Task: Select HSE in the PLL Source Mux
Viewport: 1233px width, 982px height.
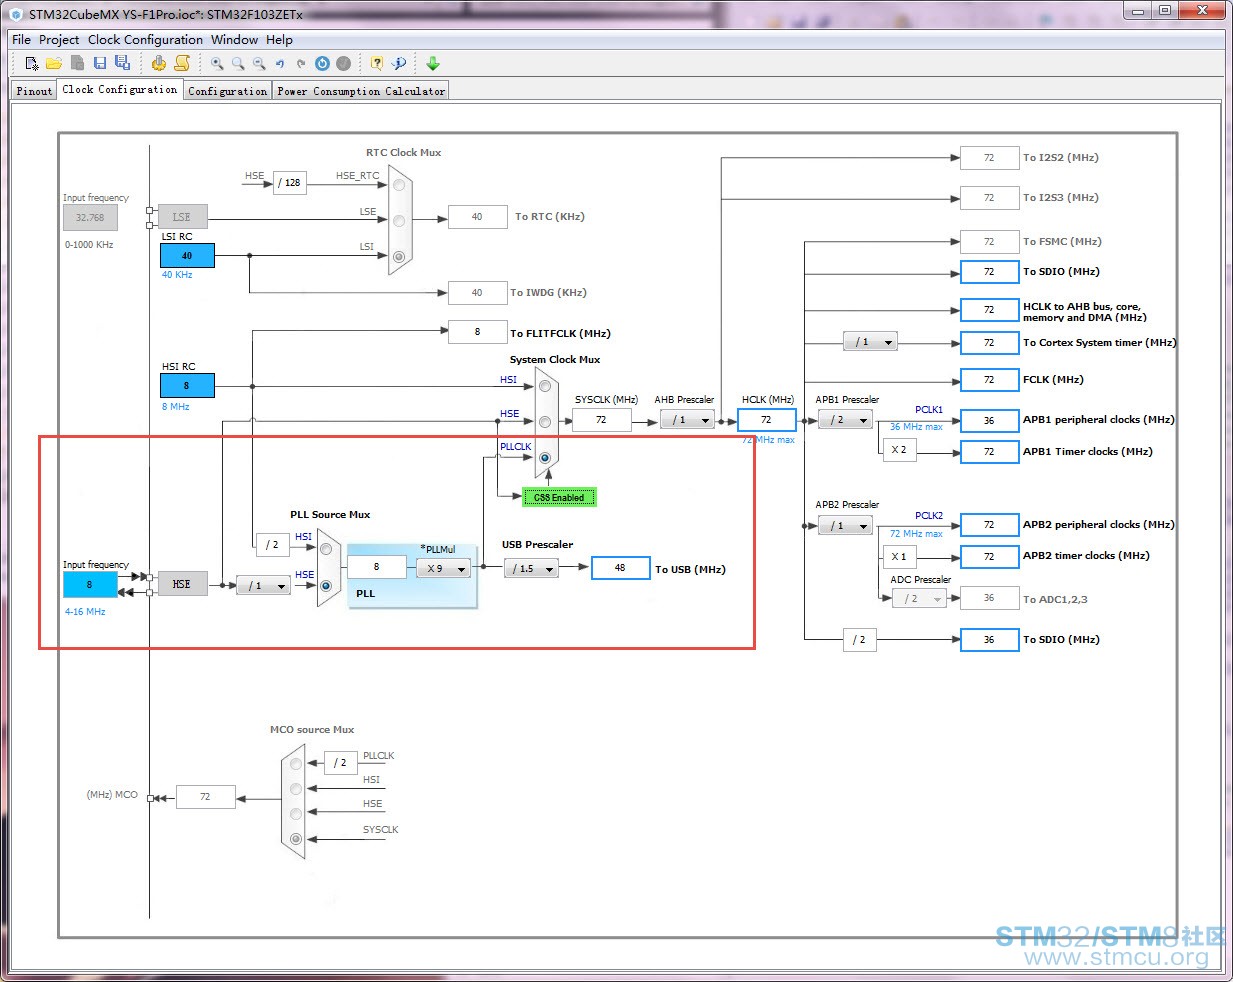Action: point(326,586)
